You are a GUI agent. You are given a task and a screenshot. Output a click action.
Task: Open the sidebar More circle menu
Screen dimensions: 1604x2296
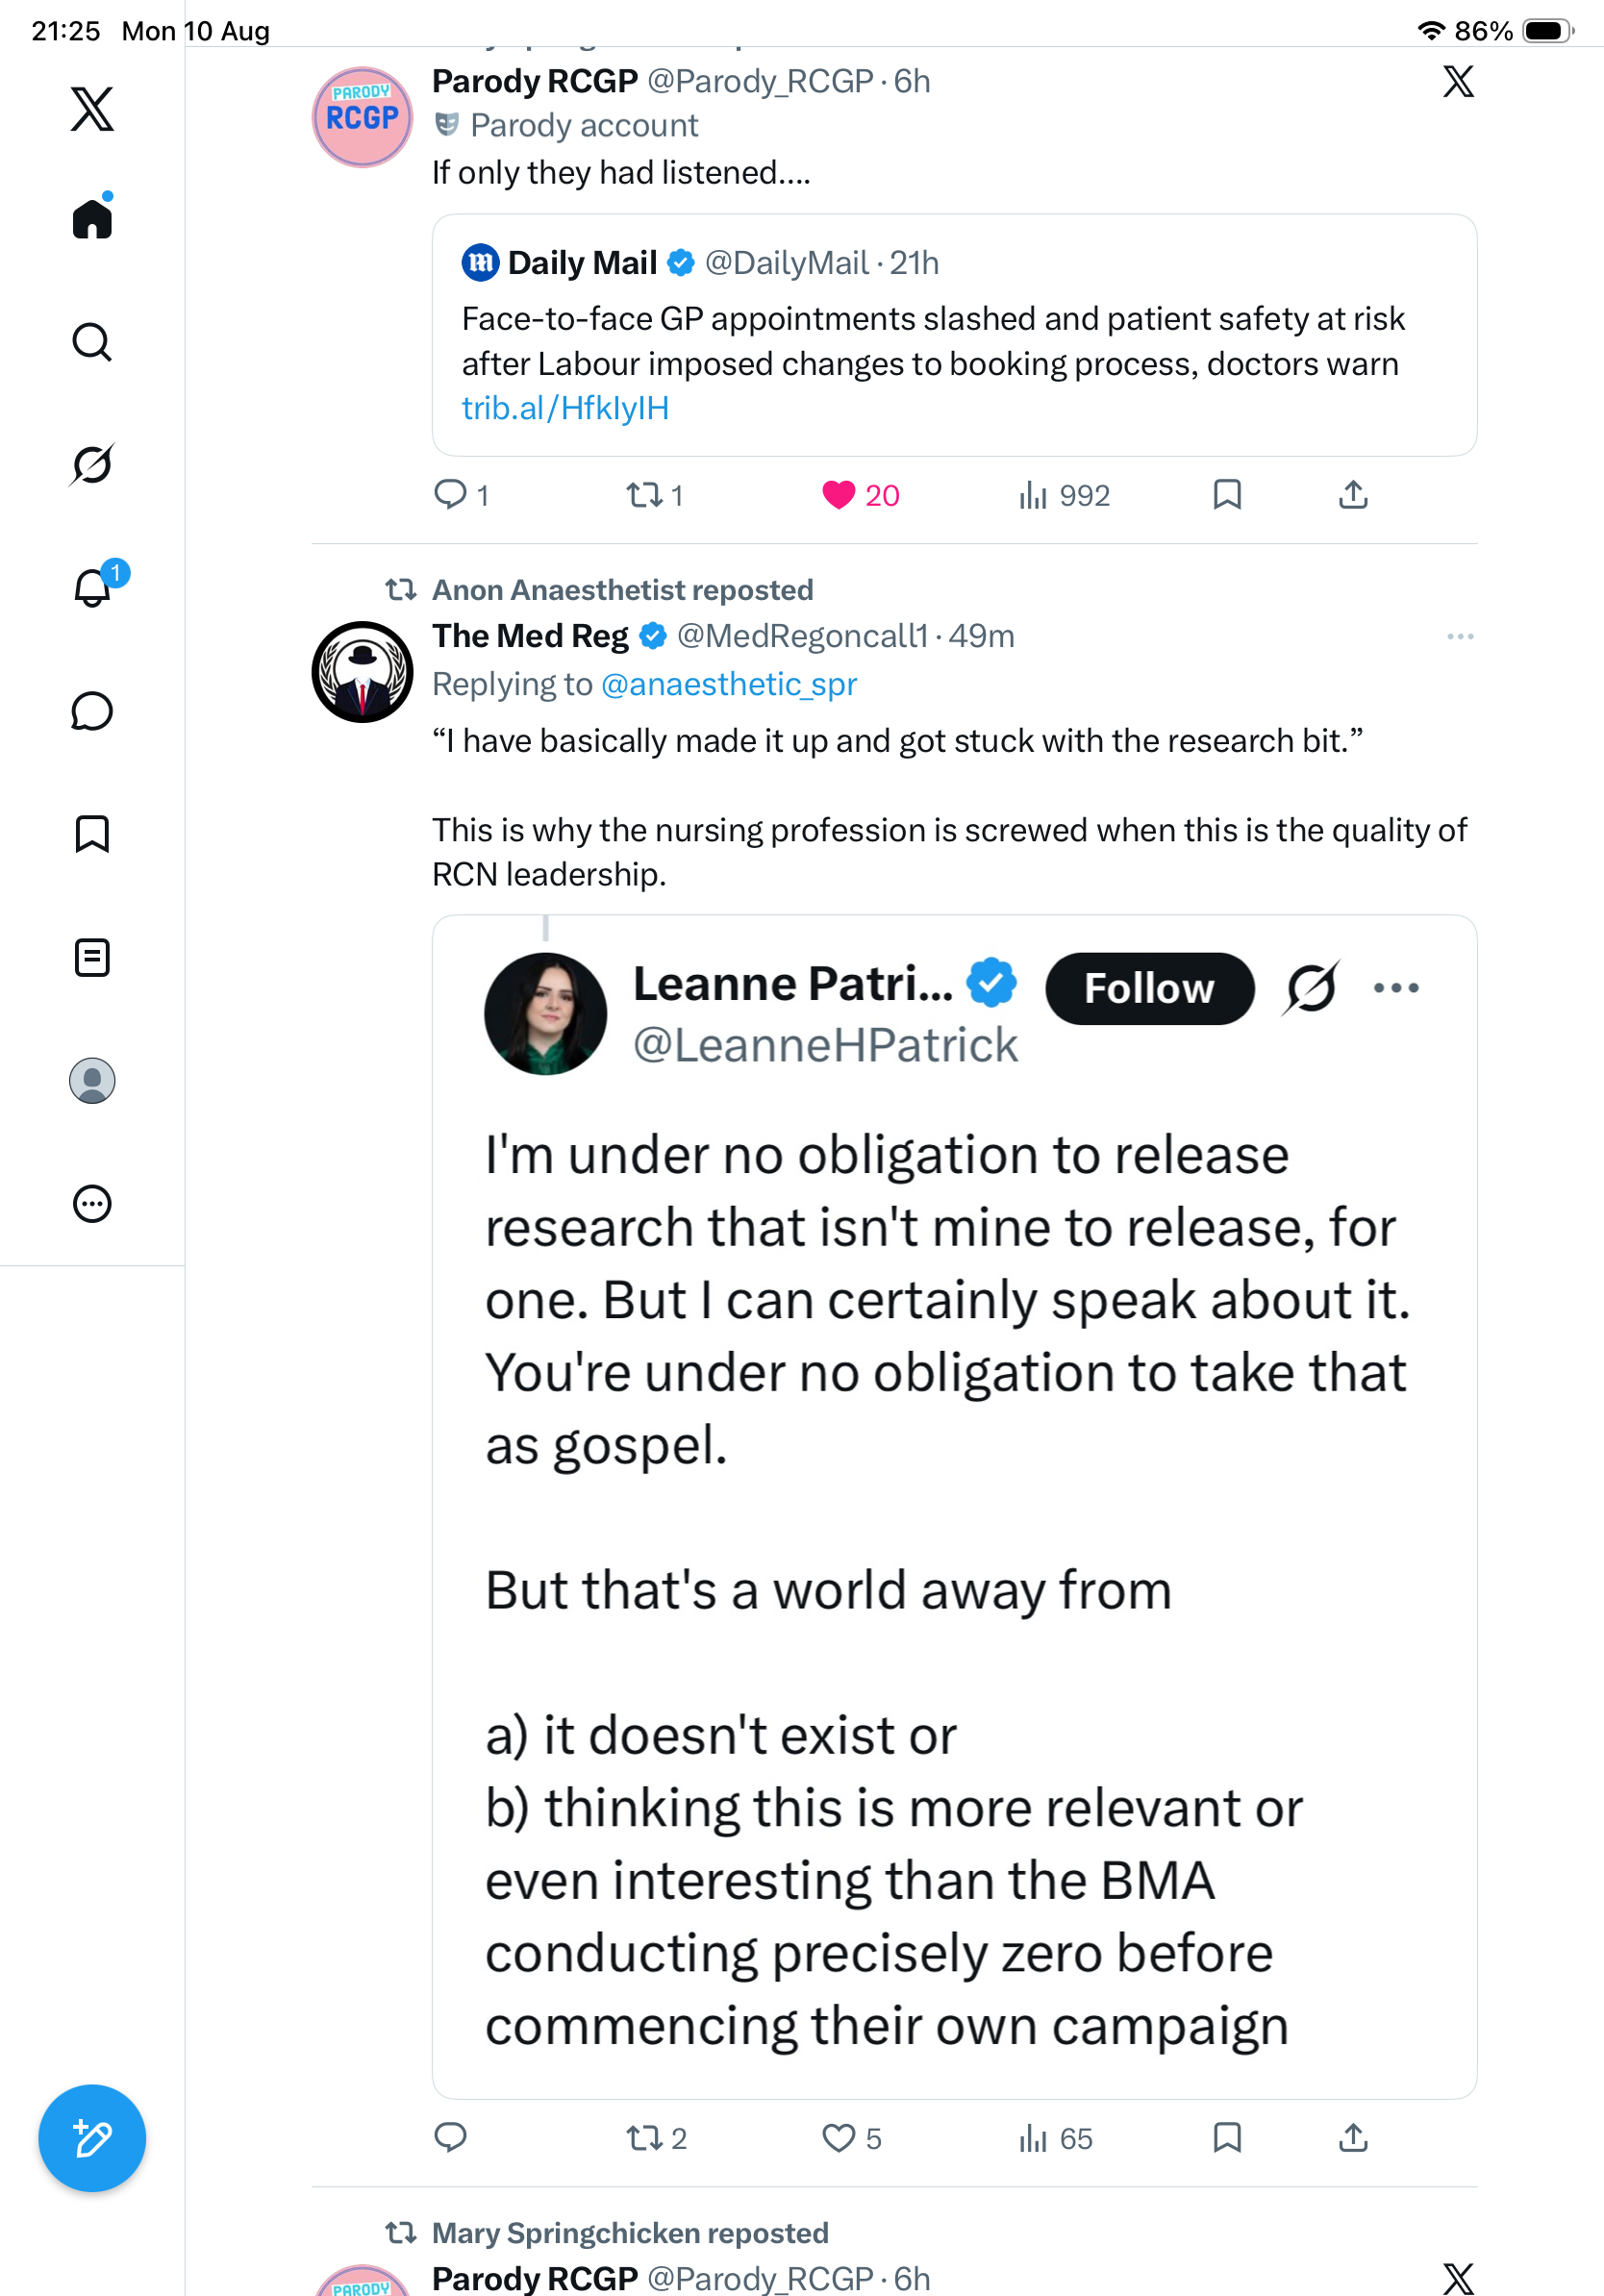pyautogui.click(x=92, y=1204)
